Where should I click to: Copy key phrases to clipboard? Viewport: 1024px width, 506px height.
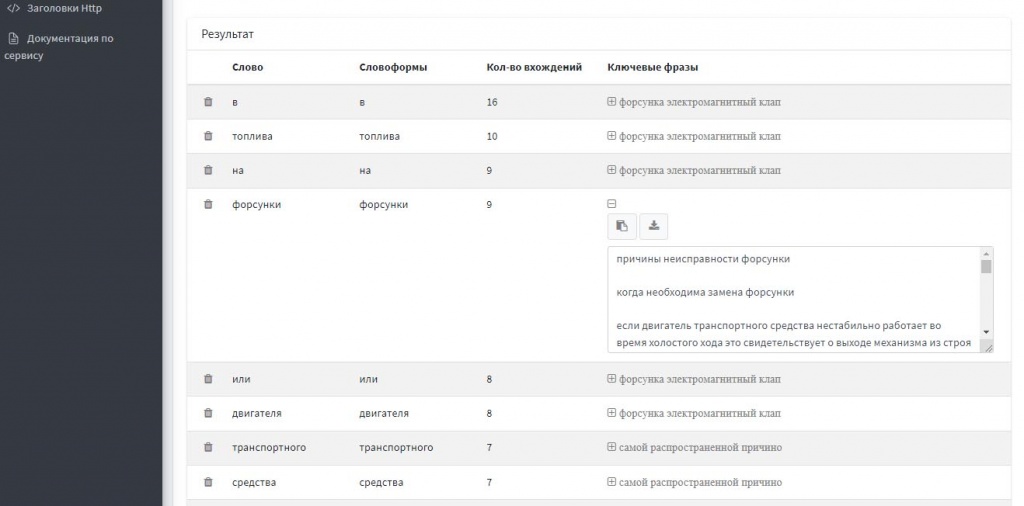pyautogui.click(x=621, y=226)
